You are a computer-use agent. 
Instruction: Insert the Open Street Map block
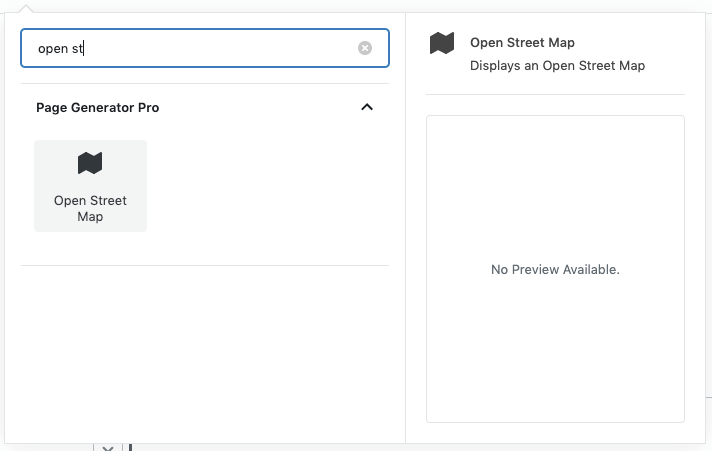click(90, 186)
